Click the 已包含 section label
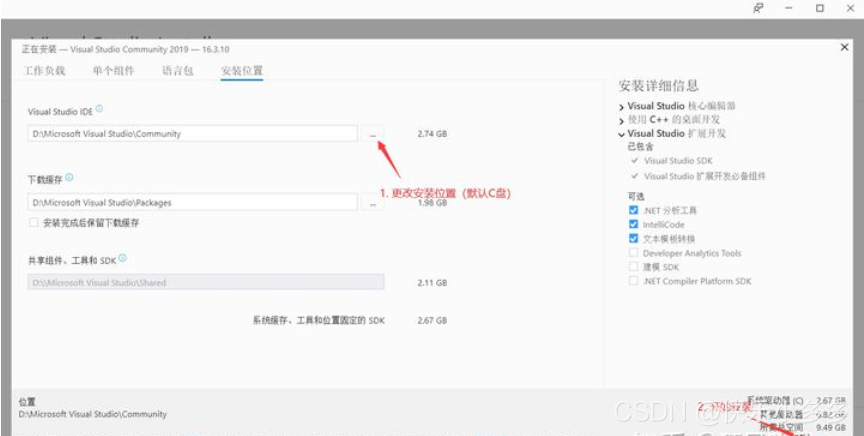Viewport: 864px width, 436px height. (x=640, y=147)
